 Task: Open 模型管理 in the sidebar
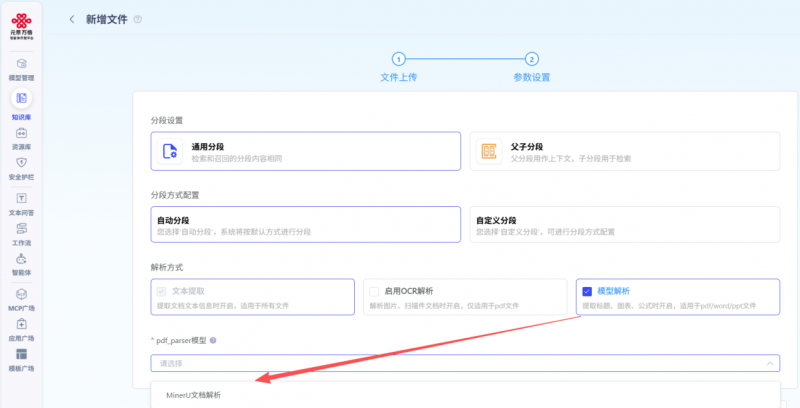coord(21,68)
